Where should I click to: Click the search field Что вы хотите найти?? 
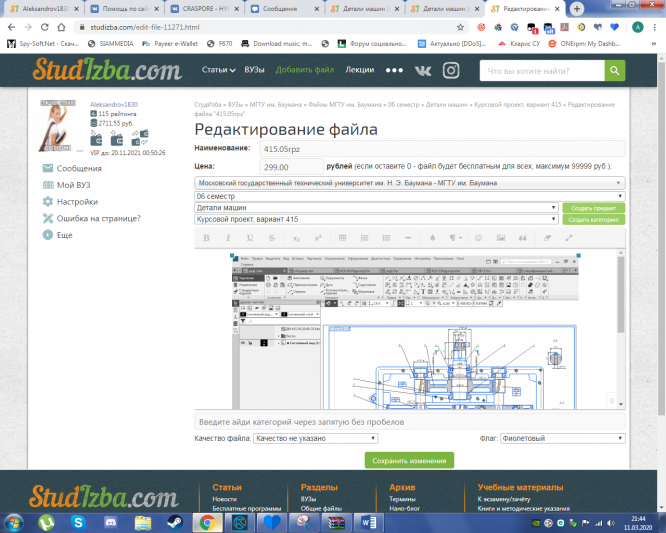coord(542,71)
